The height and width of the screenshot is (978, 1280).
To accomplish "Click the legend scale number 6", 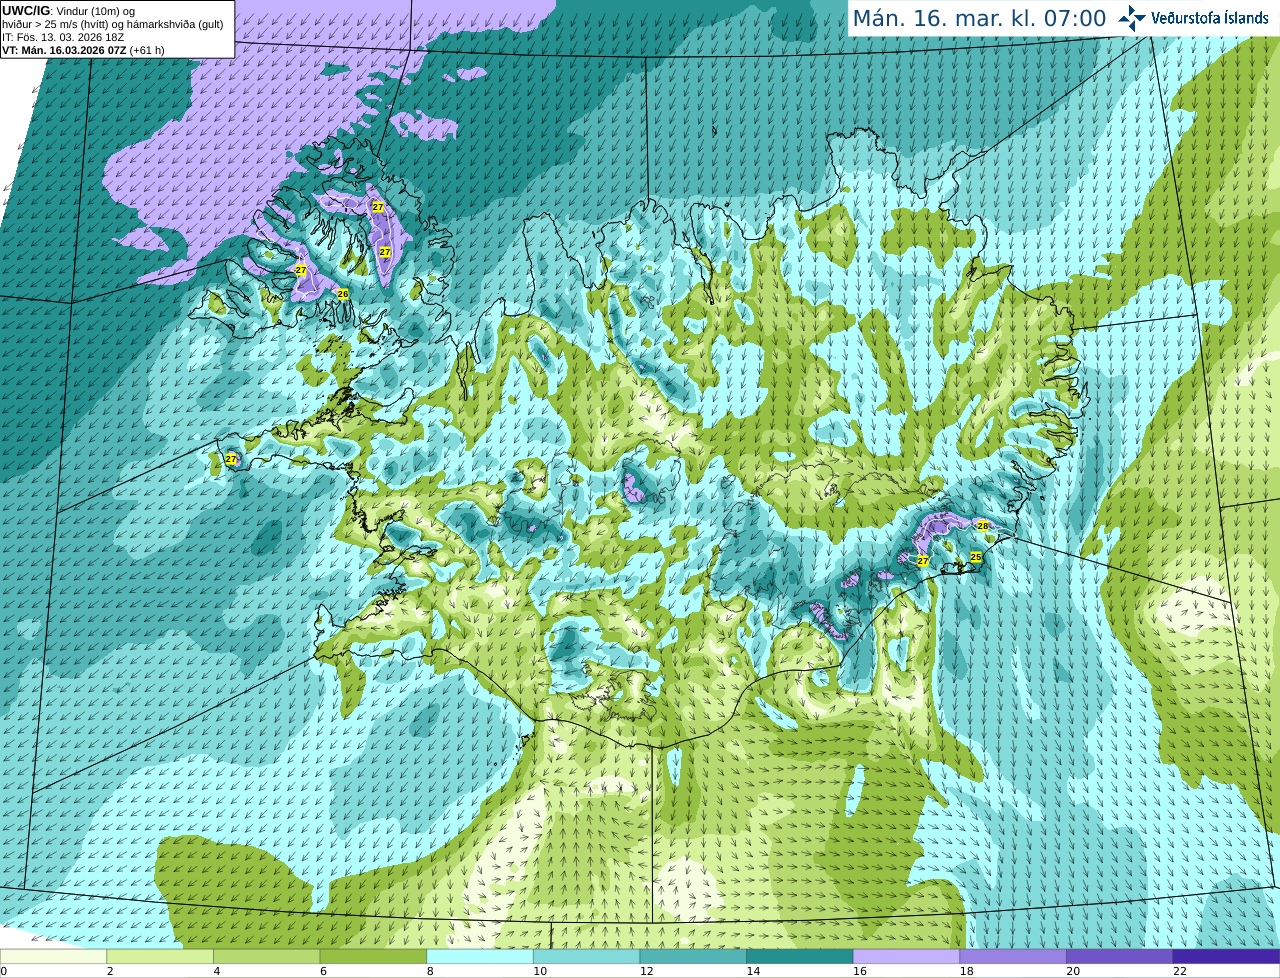I will (323, 971).
